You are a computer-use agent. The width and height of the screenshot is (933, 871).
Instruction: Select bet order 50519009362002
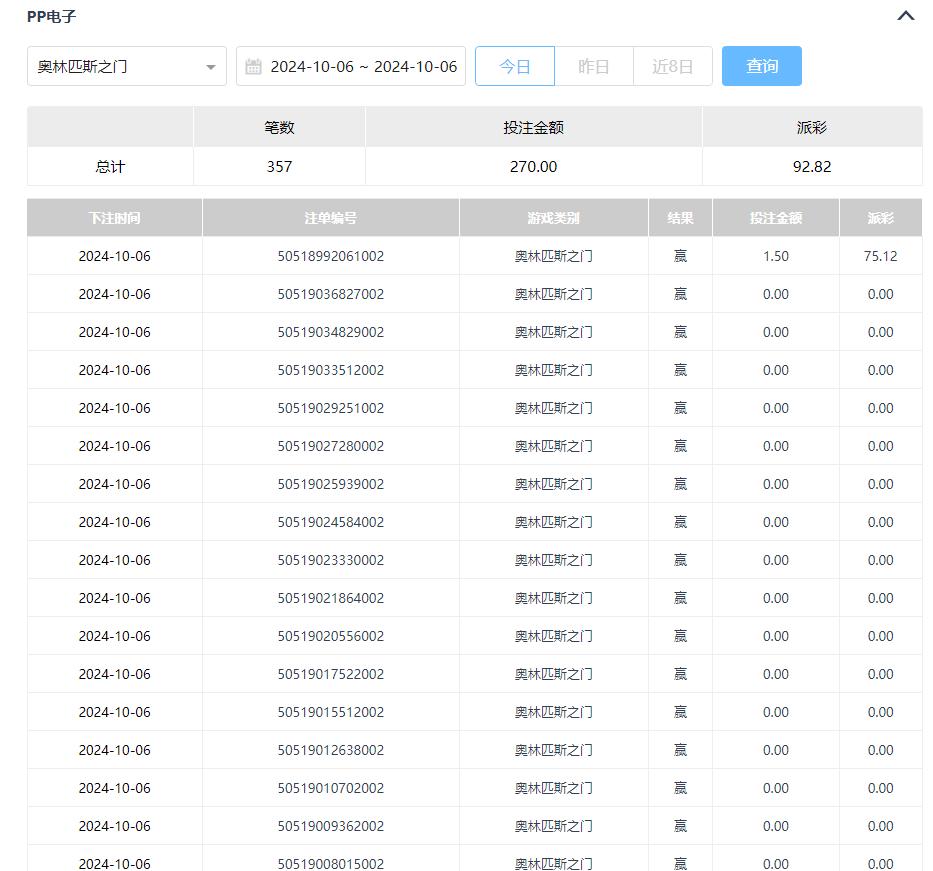click(x=330, y=826)
